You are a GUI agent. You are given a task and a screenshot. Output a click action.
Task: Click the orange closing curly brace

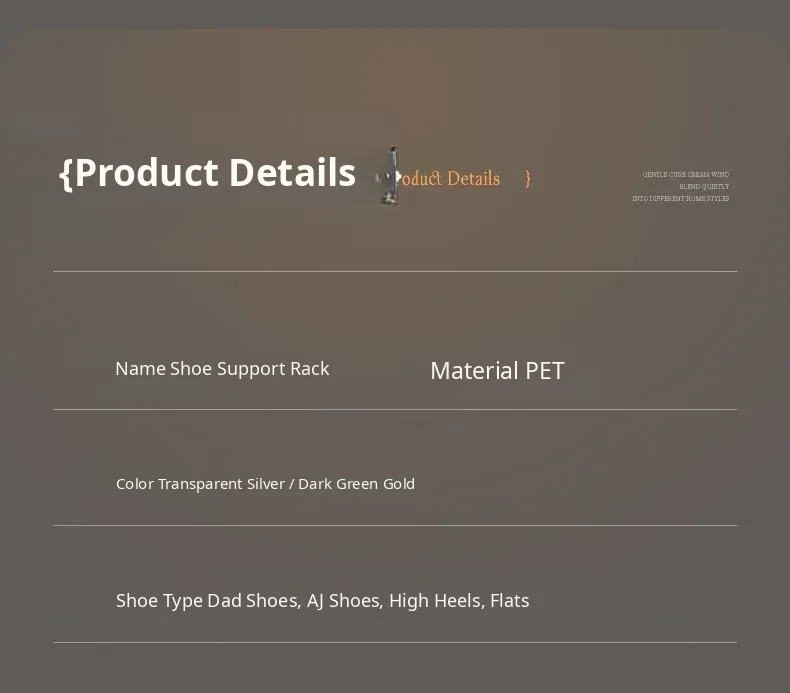pyautogui.click(x=528, y=178)
